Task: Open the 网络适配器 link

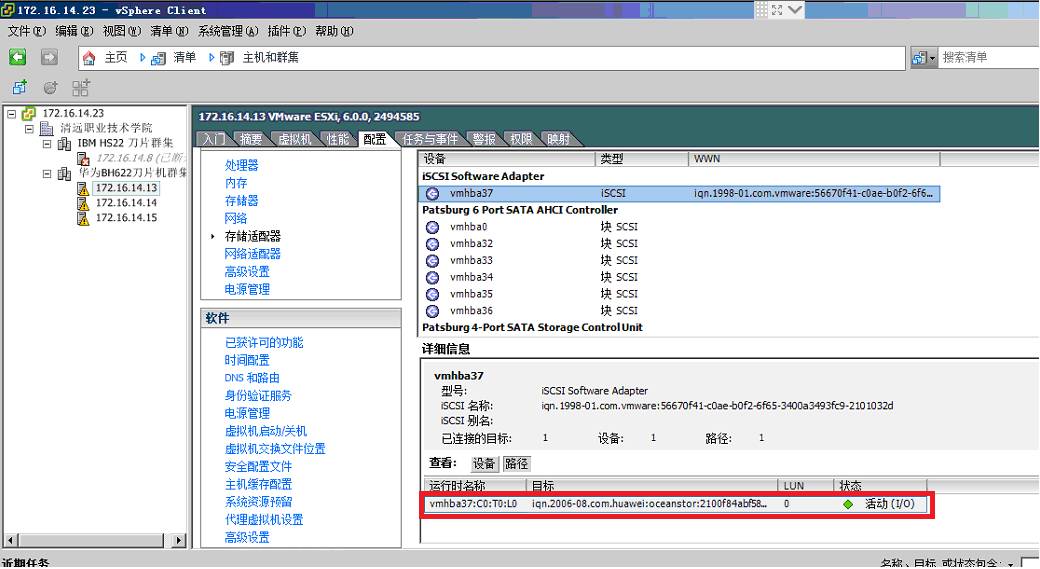Action: [x=253, y=254]
